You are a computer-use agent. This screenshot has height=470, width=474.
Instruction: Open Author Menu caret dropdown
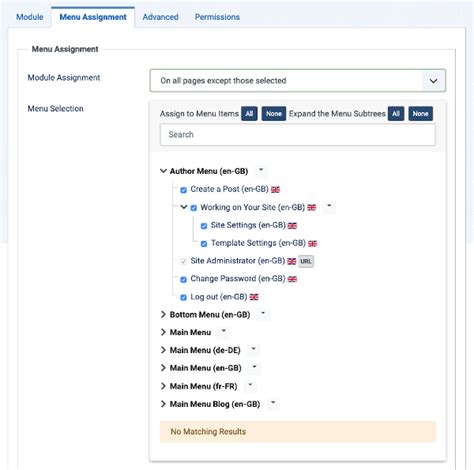[261, 170]
